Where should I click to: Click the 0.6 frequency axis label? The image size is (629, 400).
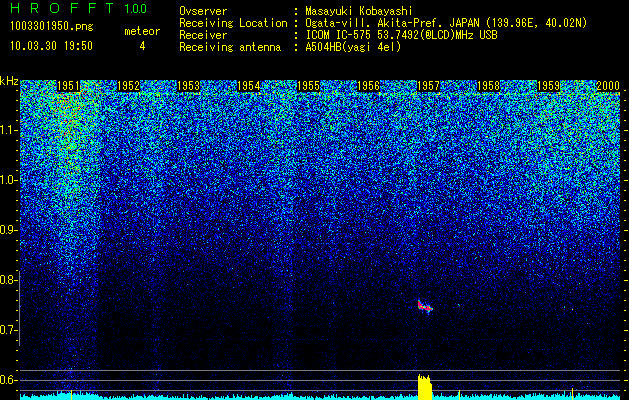pos(8,380)
